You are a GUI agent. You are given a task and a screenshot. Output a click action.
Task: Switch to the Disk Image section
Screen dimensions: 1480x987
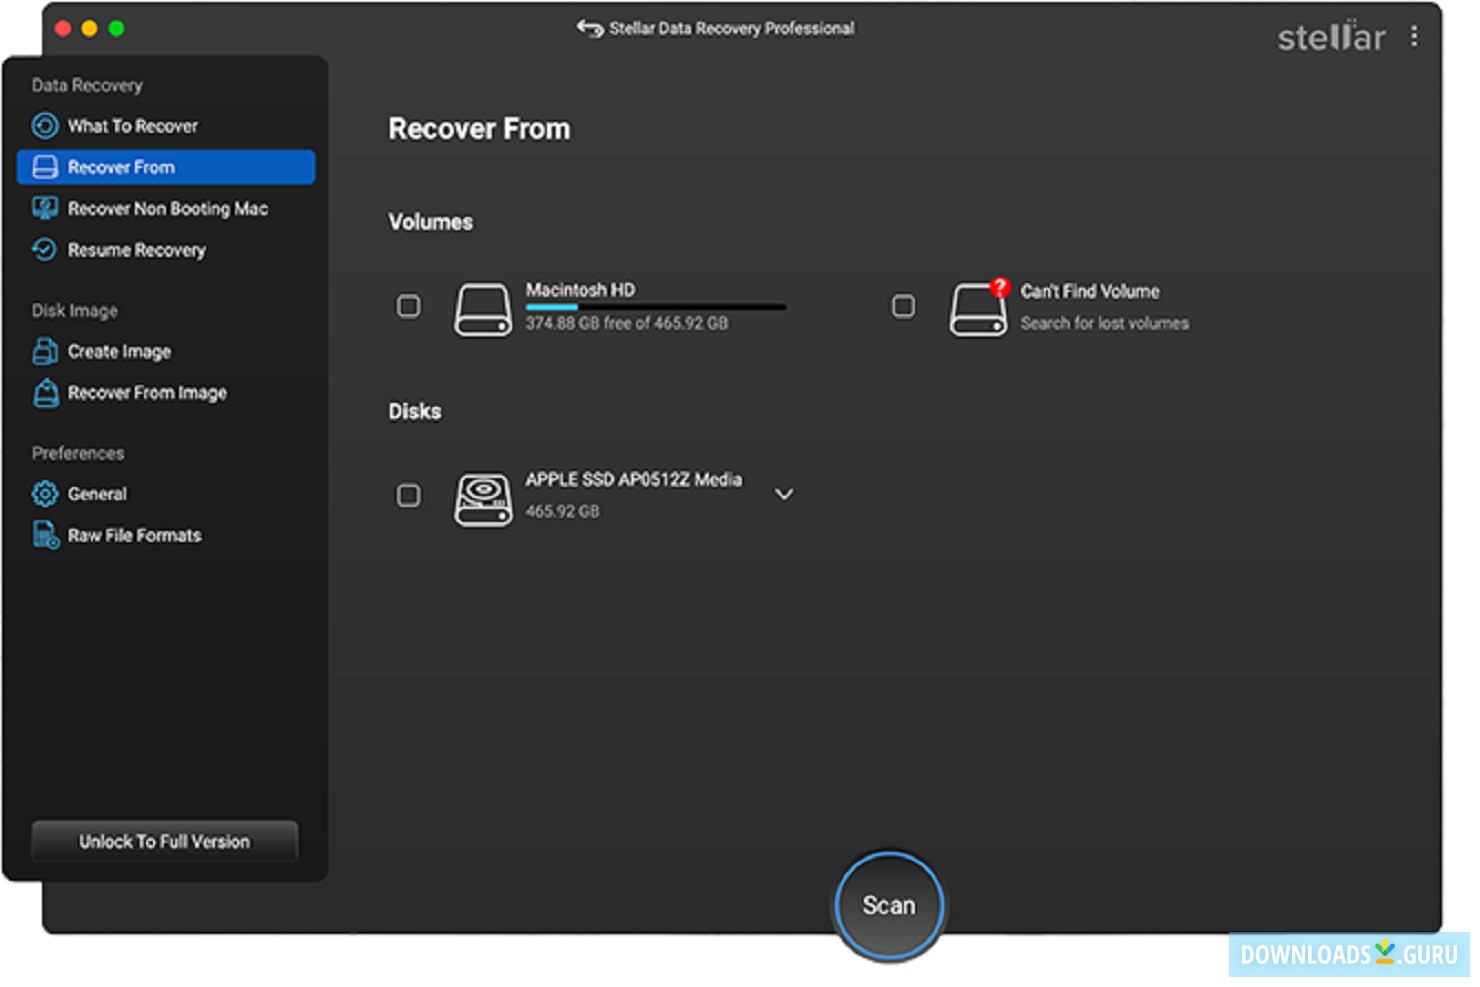pos(74,310)
